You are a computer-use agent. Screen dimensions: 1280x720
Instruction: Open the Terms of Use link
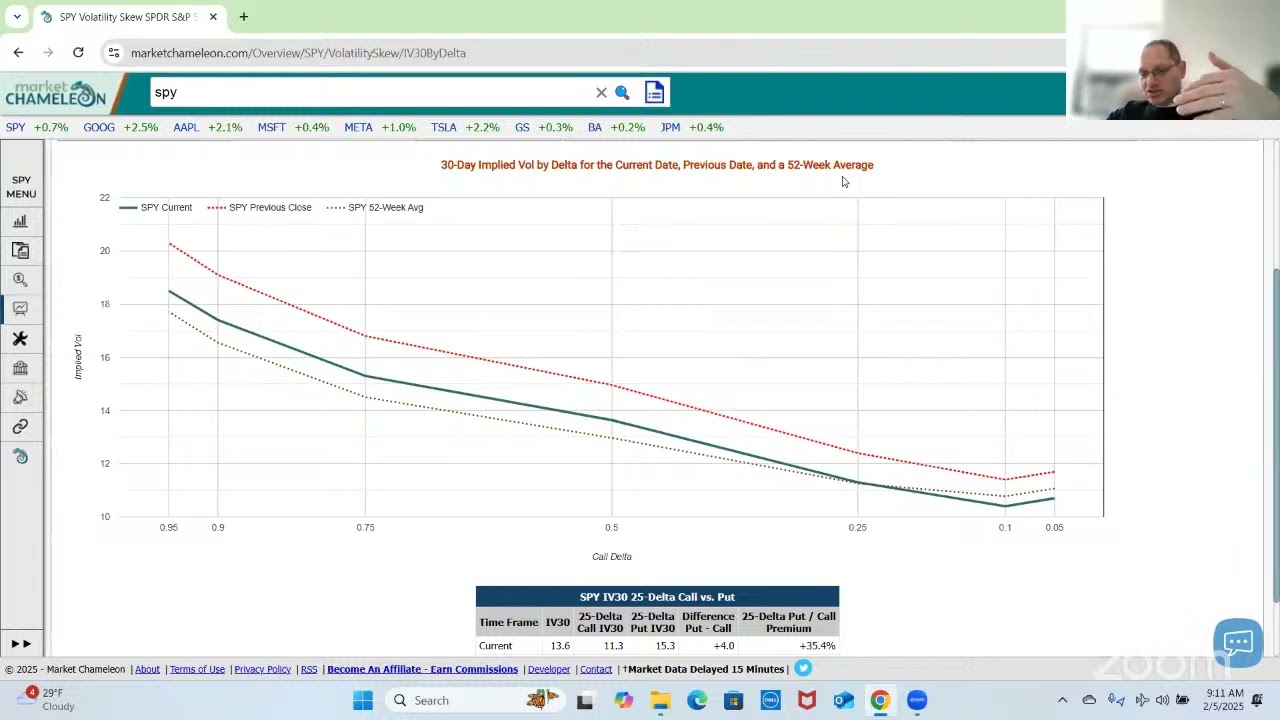tap(197, 669)
